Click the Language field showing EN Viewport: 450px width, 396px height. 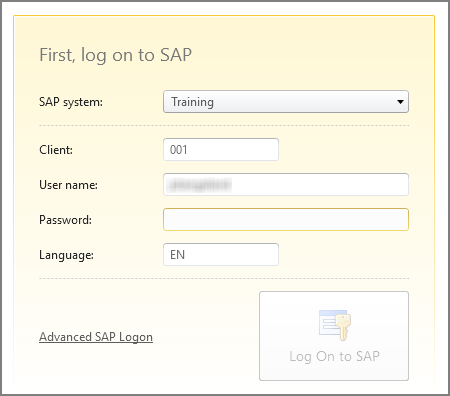click(x=221, y=255)
